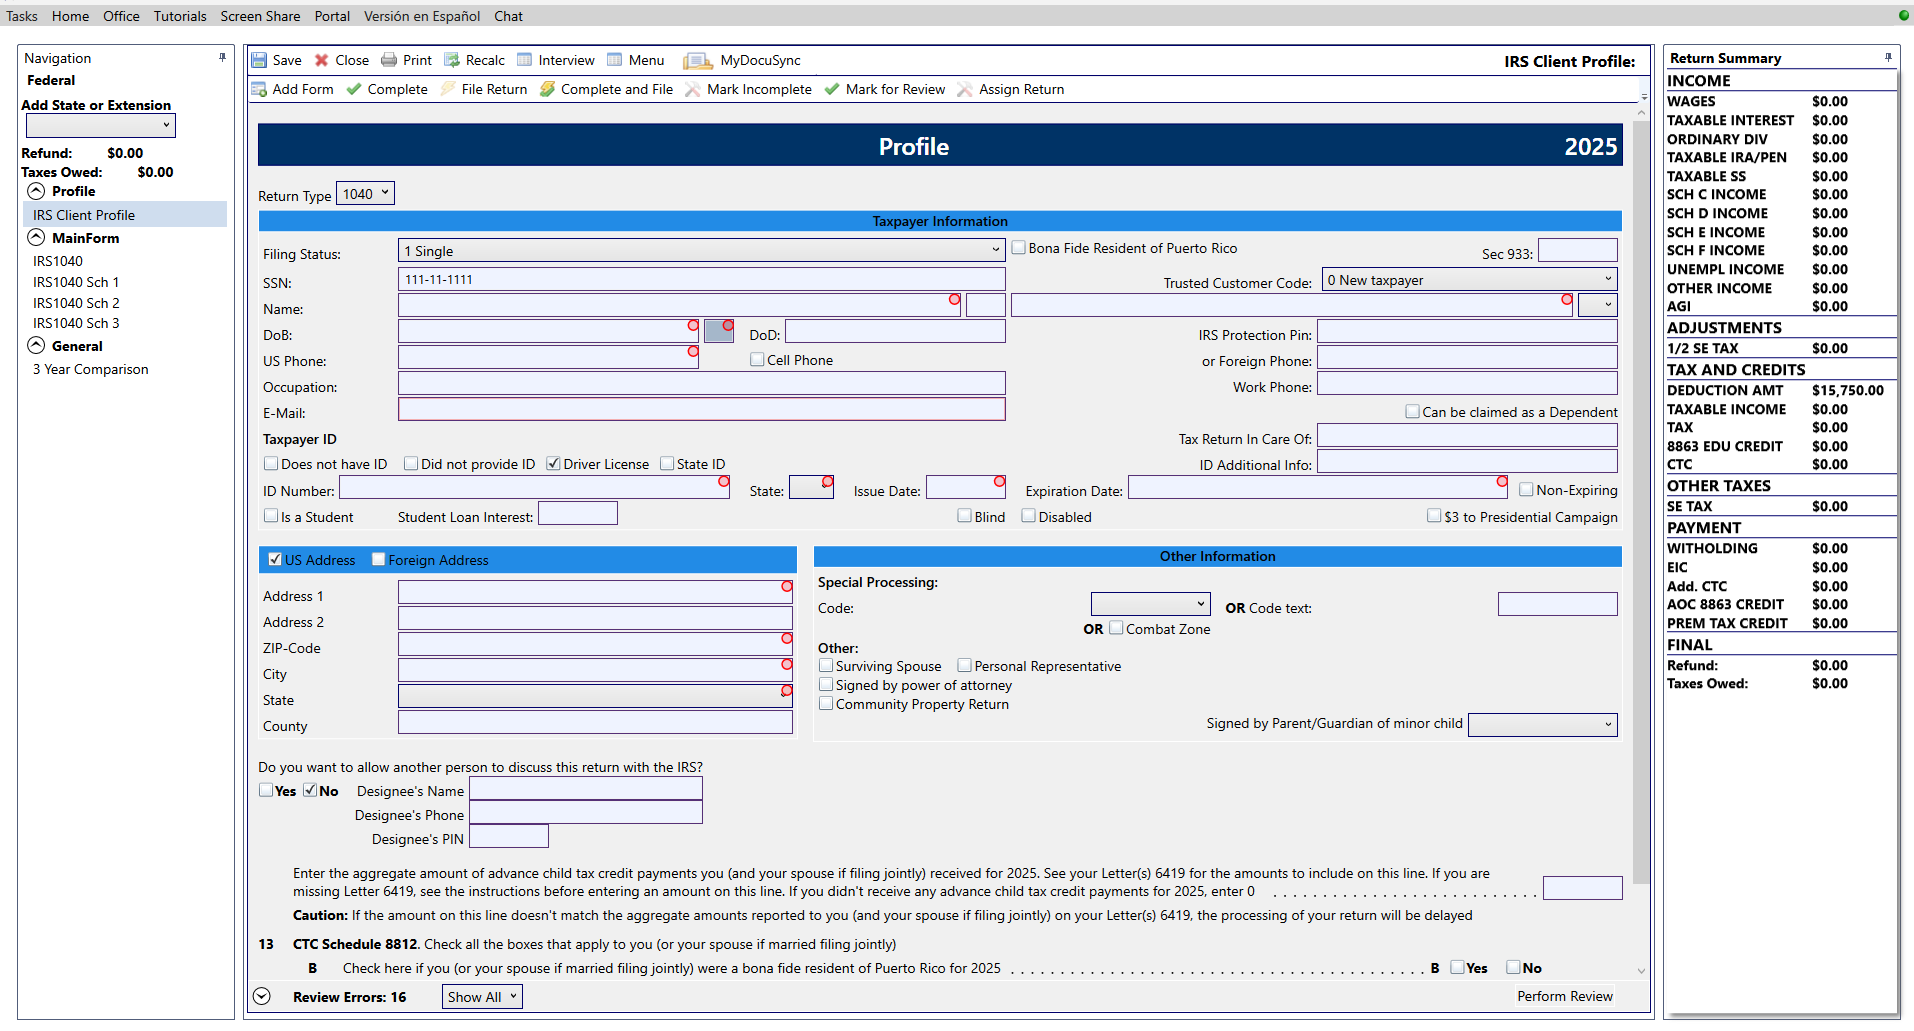This screenshot has height=1031, width=1914.
Task: Select IRS1040 Sch 2 in navigation
Action: tap(76, 303)
